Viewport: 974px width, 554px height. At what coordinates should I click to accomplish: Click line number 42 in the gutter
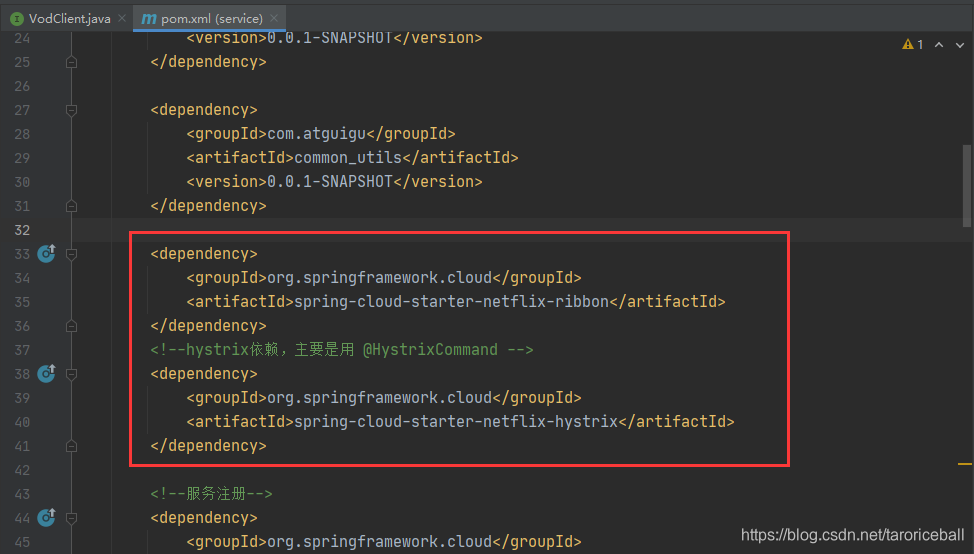22,470
